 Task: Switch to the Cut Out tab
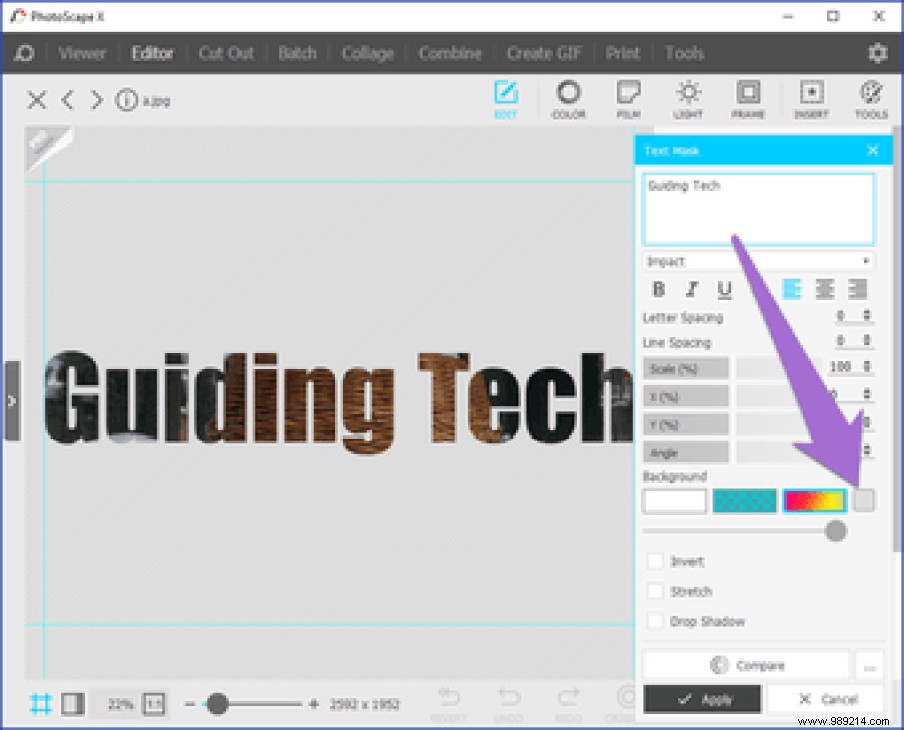(225, 53)
